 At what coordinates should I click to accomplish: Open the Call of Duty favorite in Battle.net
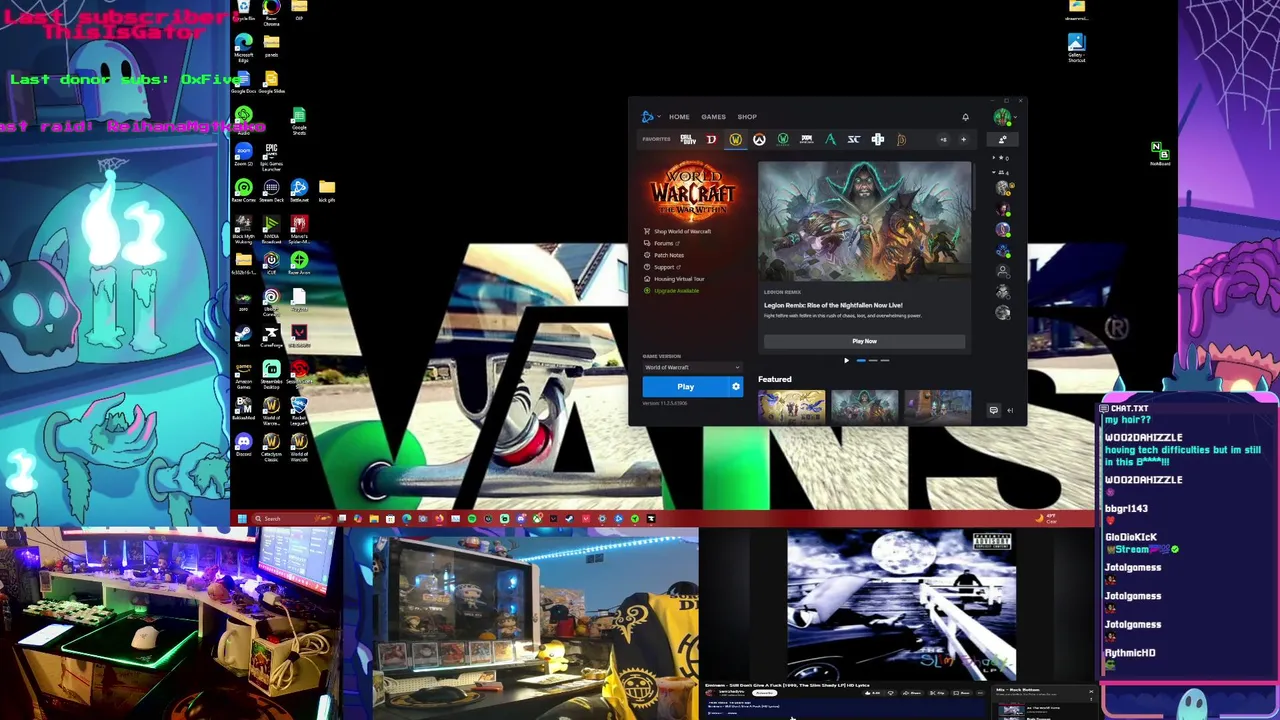coord(688,139)
